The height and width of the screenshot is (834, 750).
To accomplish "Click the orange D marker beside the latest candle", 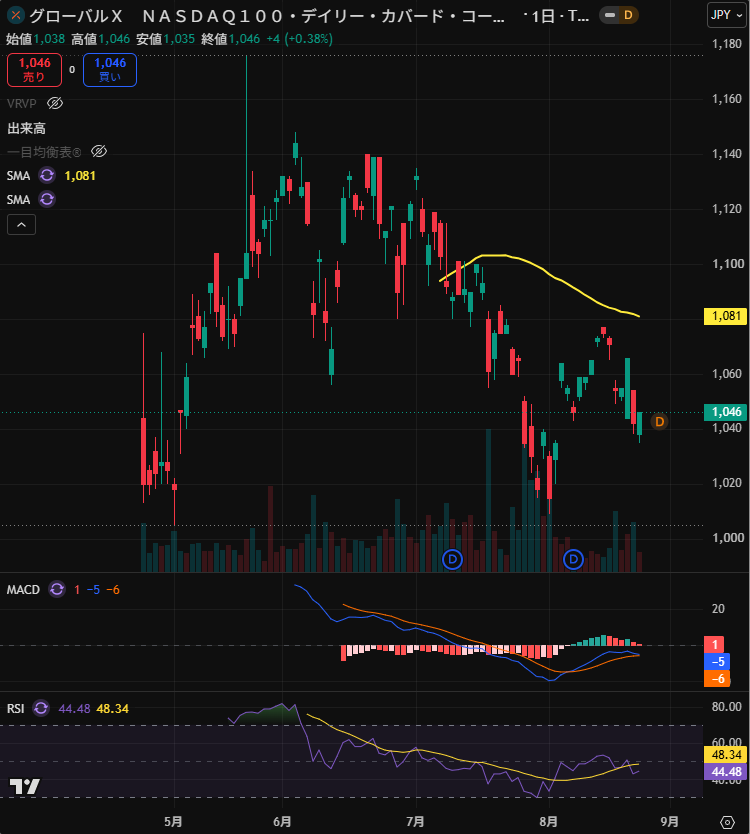I will click(x=660, y=422).
